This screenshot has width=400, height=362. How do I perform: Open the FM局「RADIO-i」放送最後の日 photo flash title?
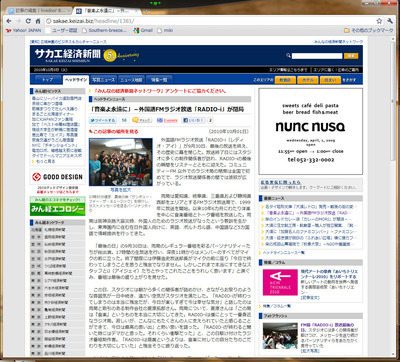click(x=327, y=327)
